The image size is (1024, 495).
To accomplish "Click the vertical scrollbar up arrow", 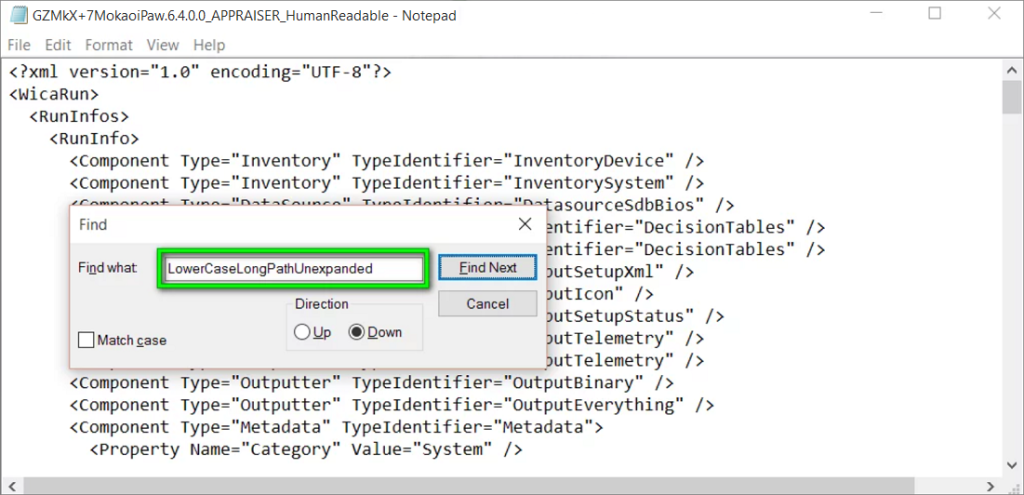I will 1012,71.
